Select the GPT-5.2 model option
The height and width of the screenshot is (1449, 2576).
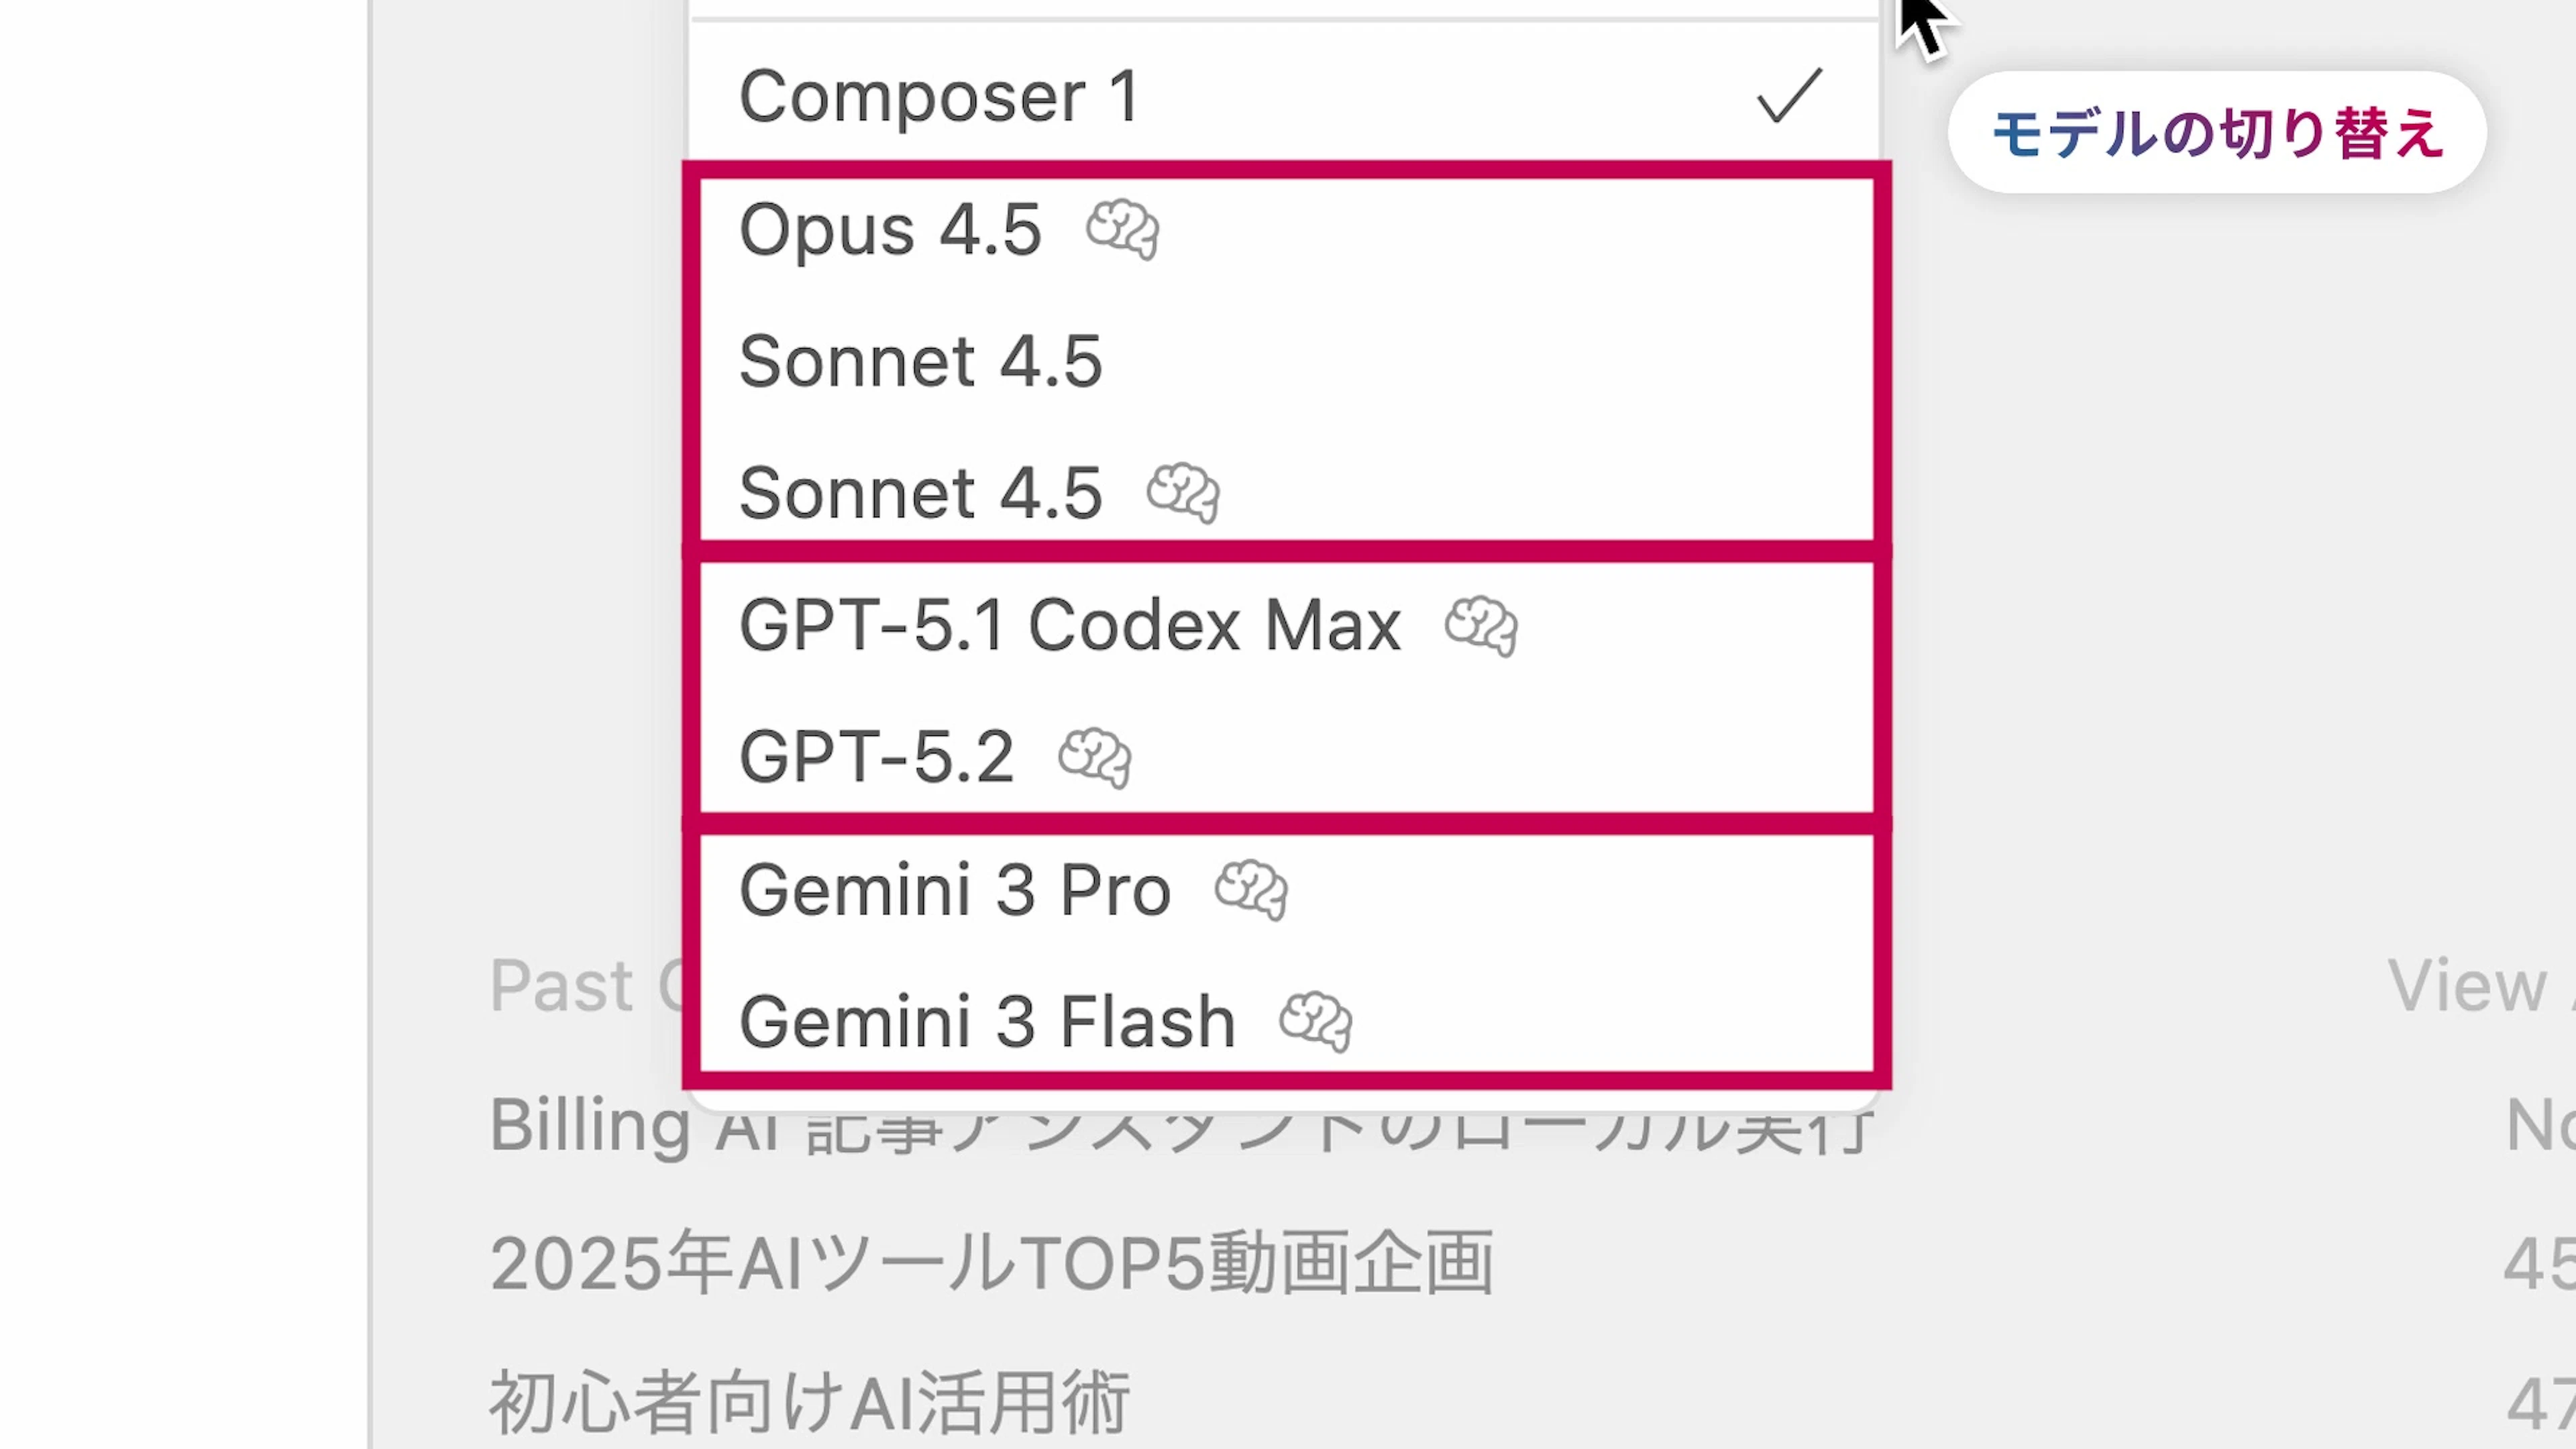[876, 757]
